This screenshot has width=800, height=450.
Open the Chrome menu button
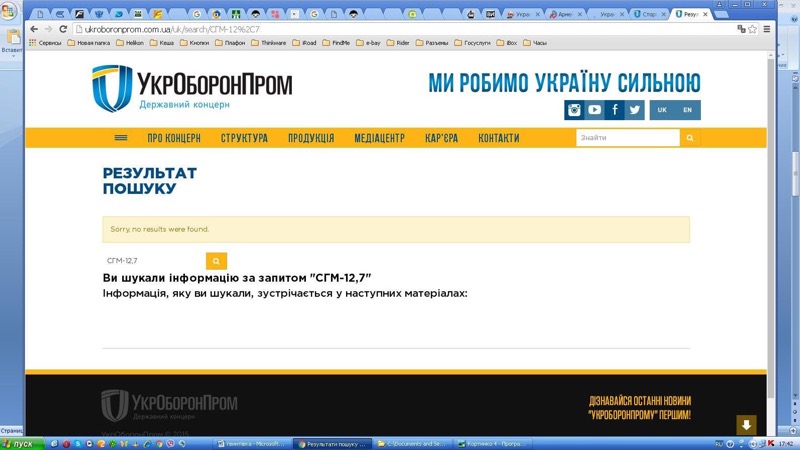(x=767, y=29)
